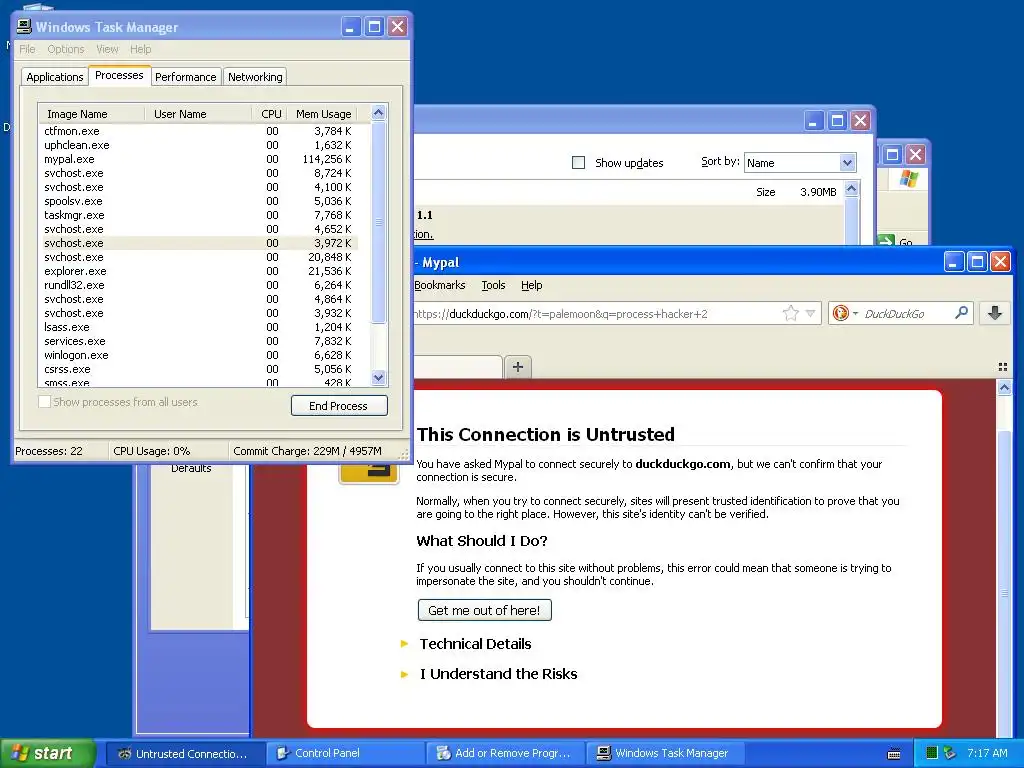Screen dimensions: 1024x768
Task: Open the tray keyboard icon
Action: (895, 754)
